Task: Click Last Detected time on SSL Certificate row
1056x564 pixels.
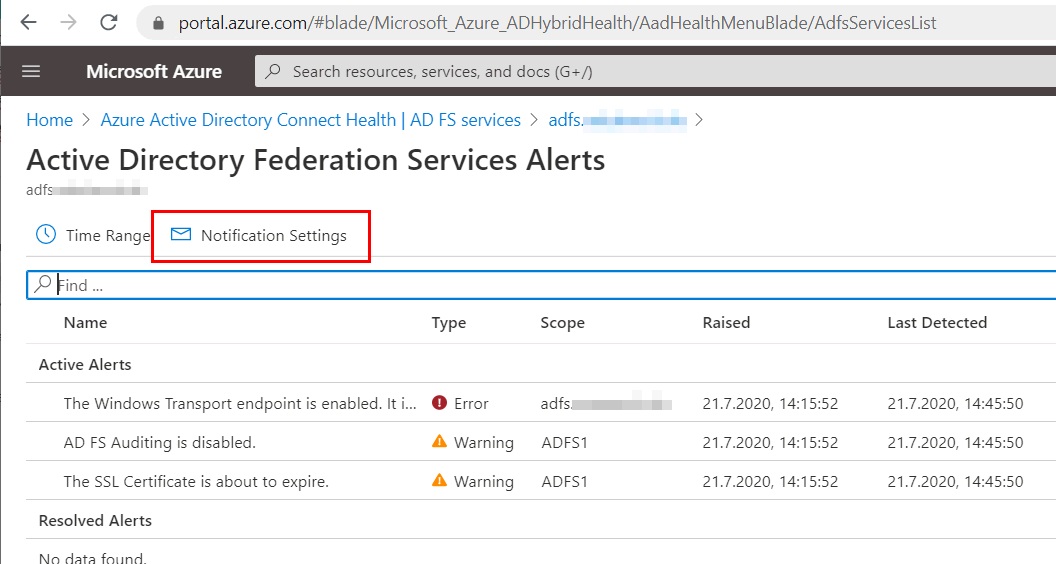Action: click(955, 482)
